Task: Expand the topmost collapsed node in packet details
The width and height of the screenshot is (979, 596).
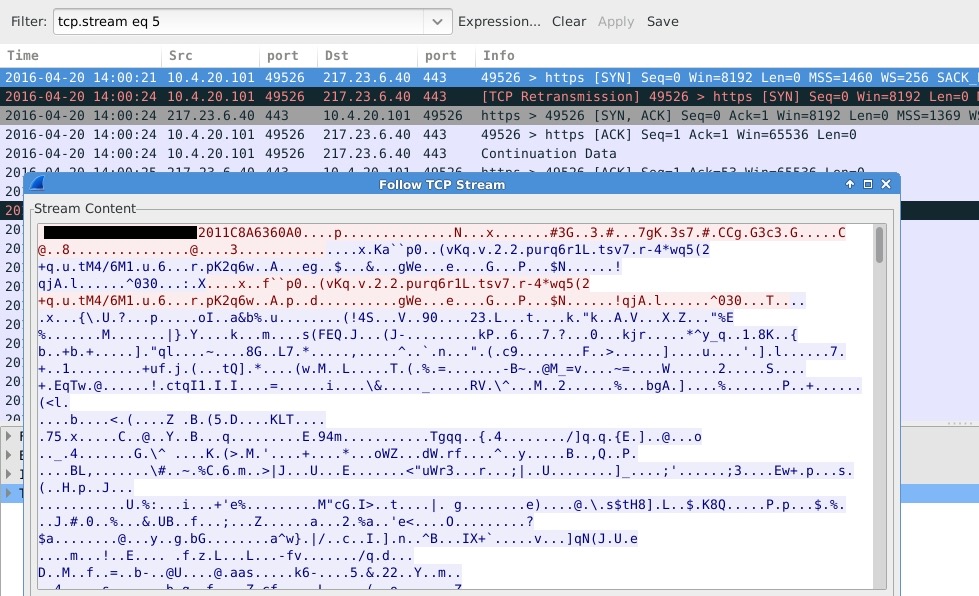Action: 10,437
